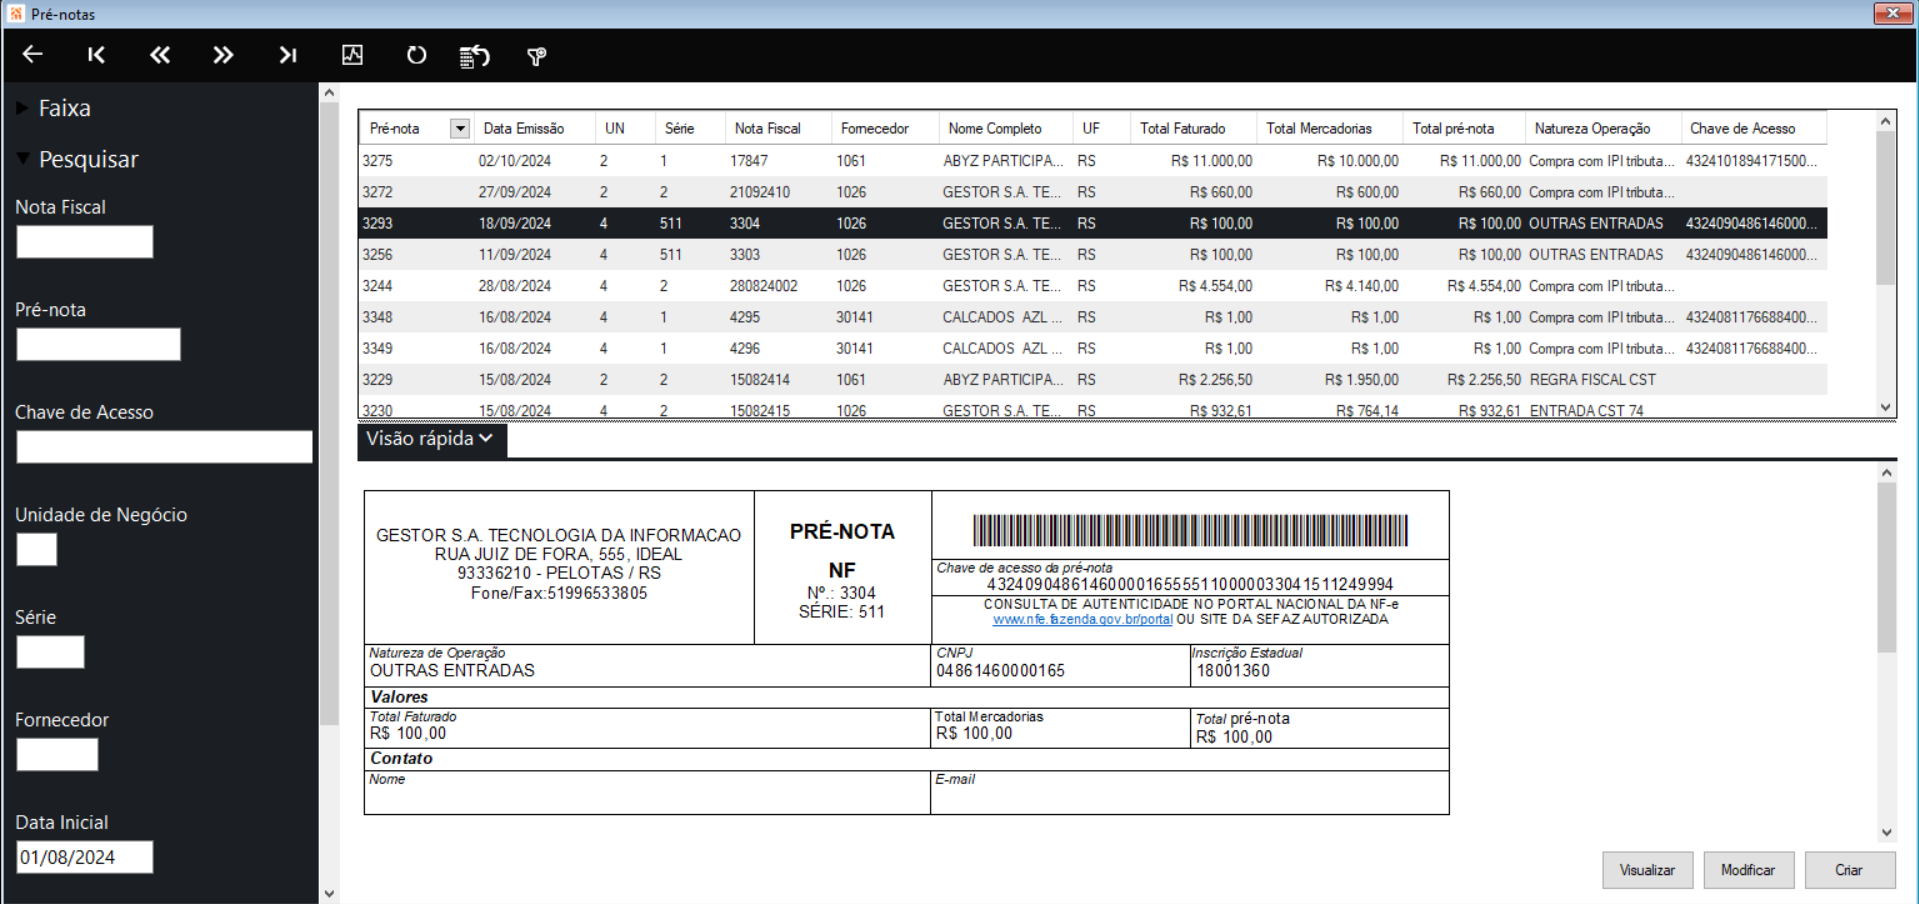Click the preview pane scrollbar down arrow
The width and height of the screenshot is (1919, 904).
coord(1887,832)
